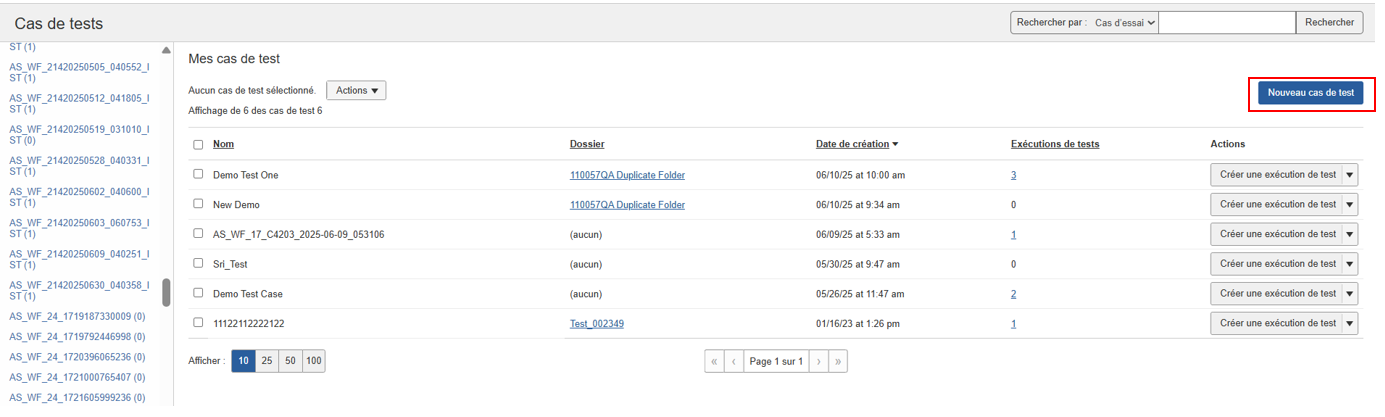Check the New Demo test case
The width and height of the screenshot is (1385, 417).
click(x=198, y=204)
